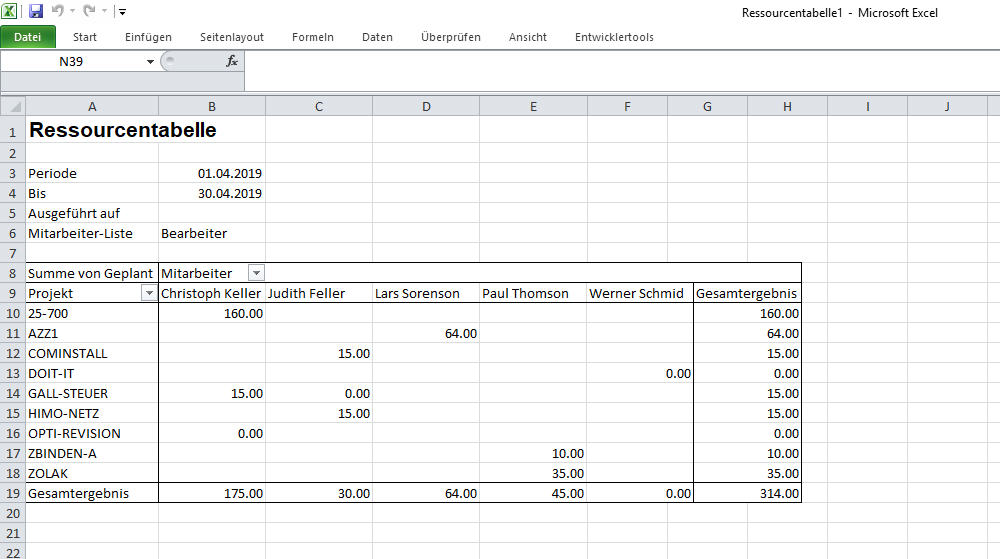
Task: Click the Select All corner triangle
Action: tap(13, 106)
